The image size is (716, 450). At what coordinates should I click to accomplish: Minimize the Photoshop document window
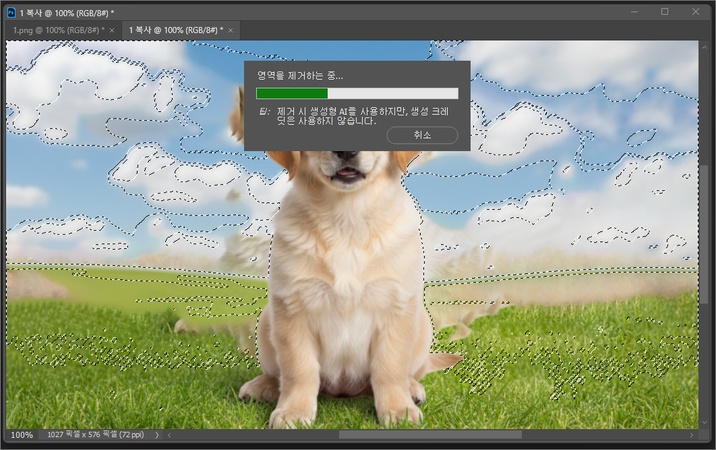633,11
